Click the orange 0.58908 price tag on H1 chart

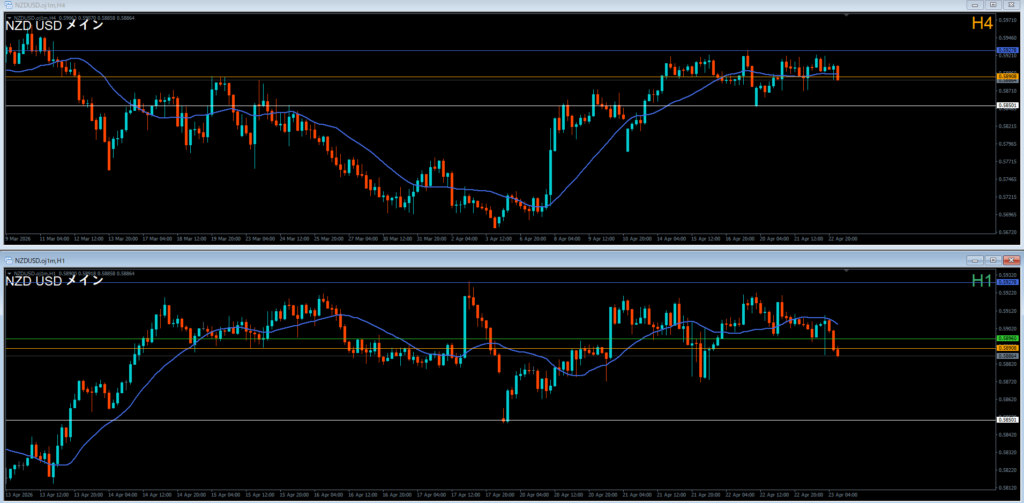pyautogui.click(x=1007, y=347)
